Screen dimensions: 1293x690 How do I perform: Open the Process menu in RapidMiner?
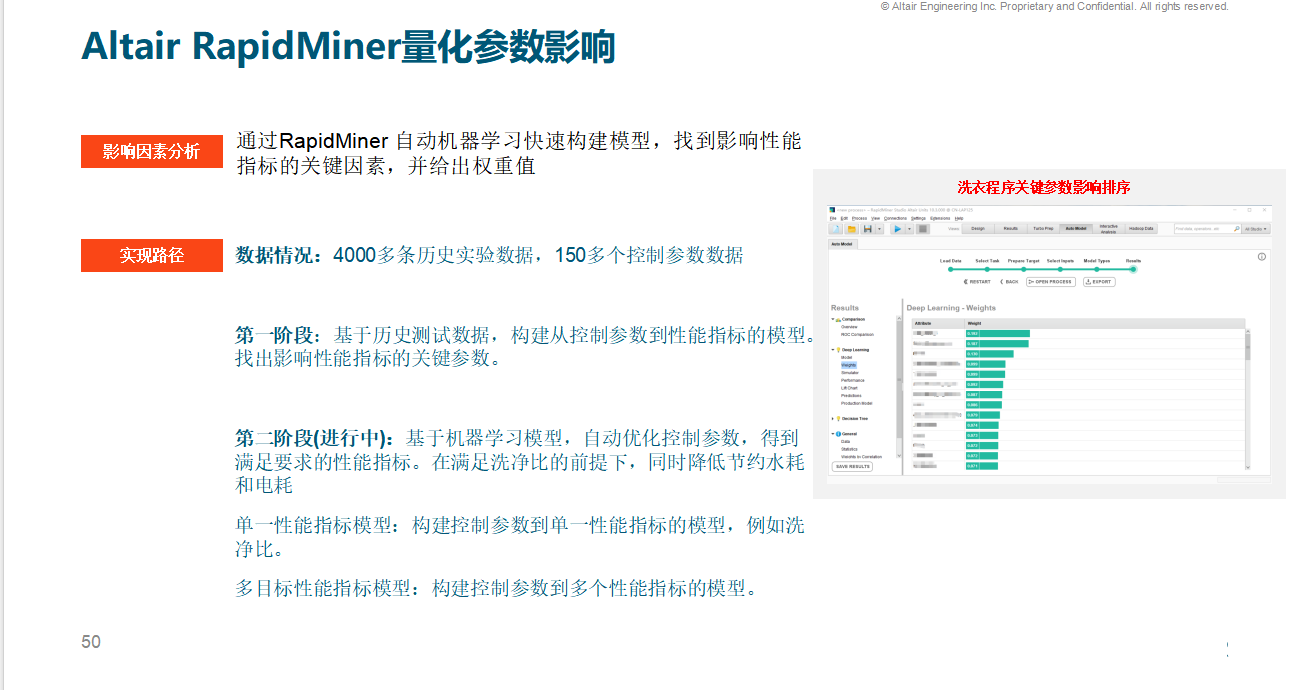coord(859,218)
